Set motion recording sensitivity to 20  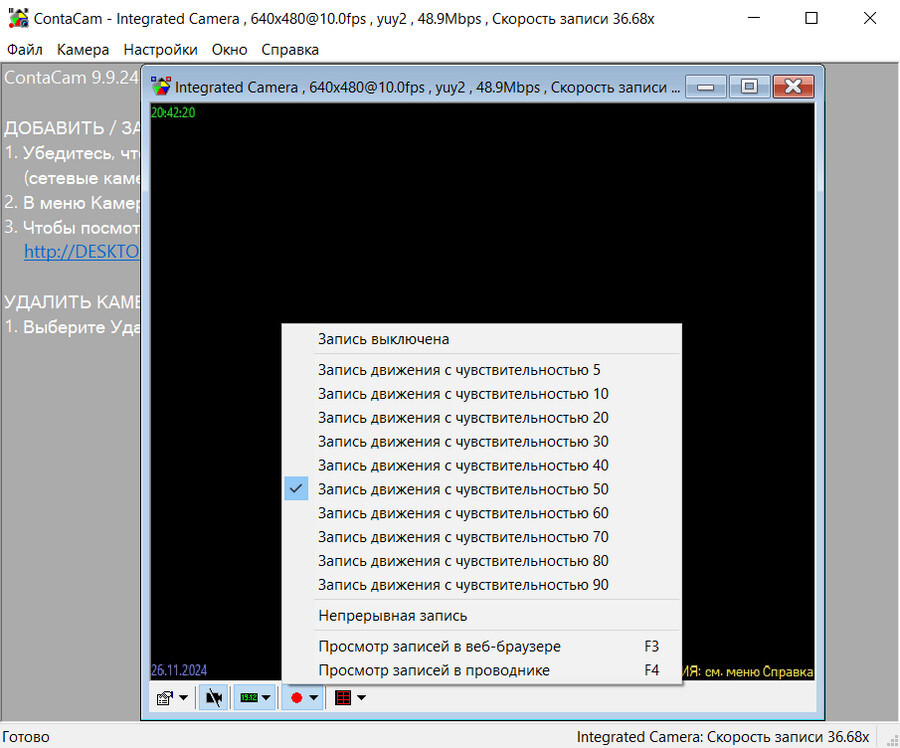[482, 418]
